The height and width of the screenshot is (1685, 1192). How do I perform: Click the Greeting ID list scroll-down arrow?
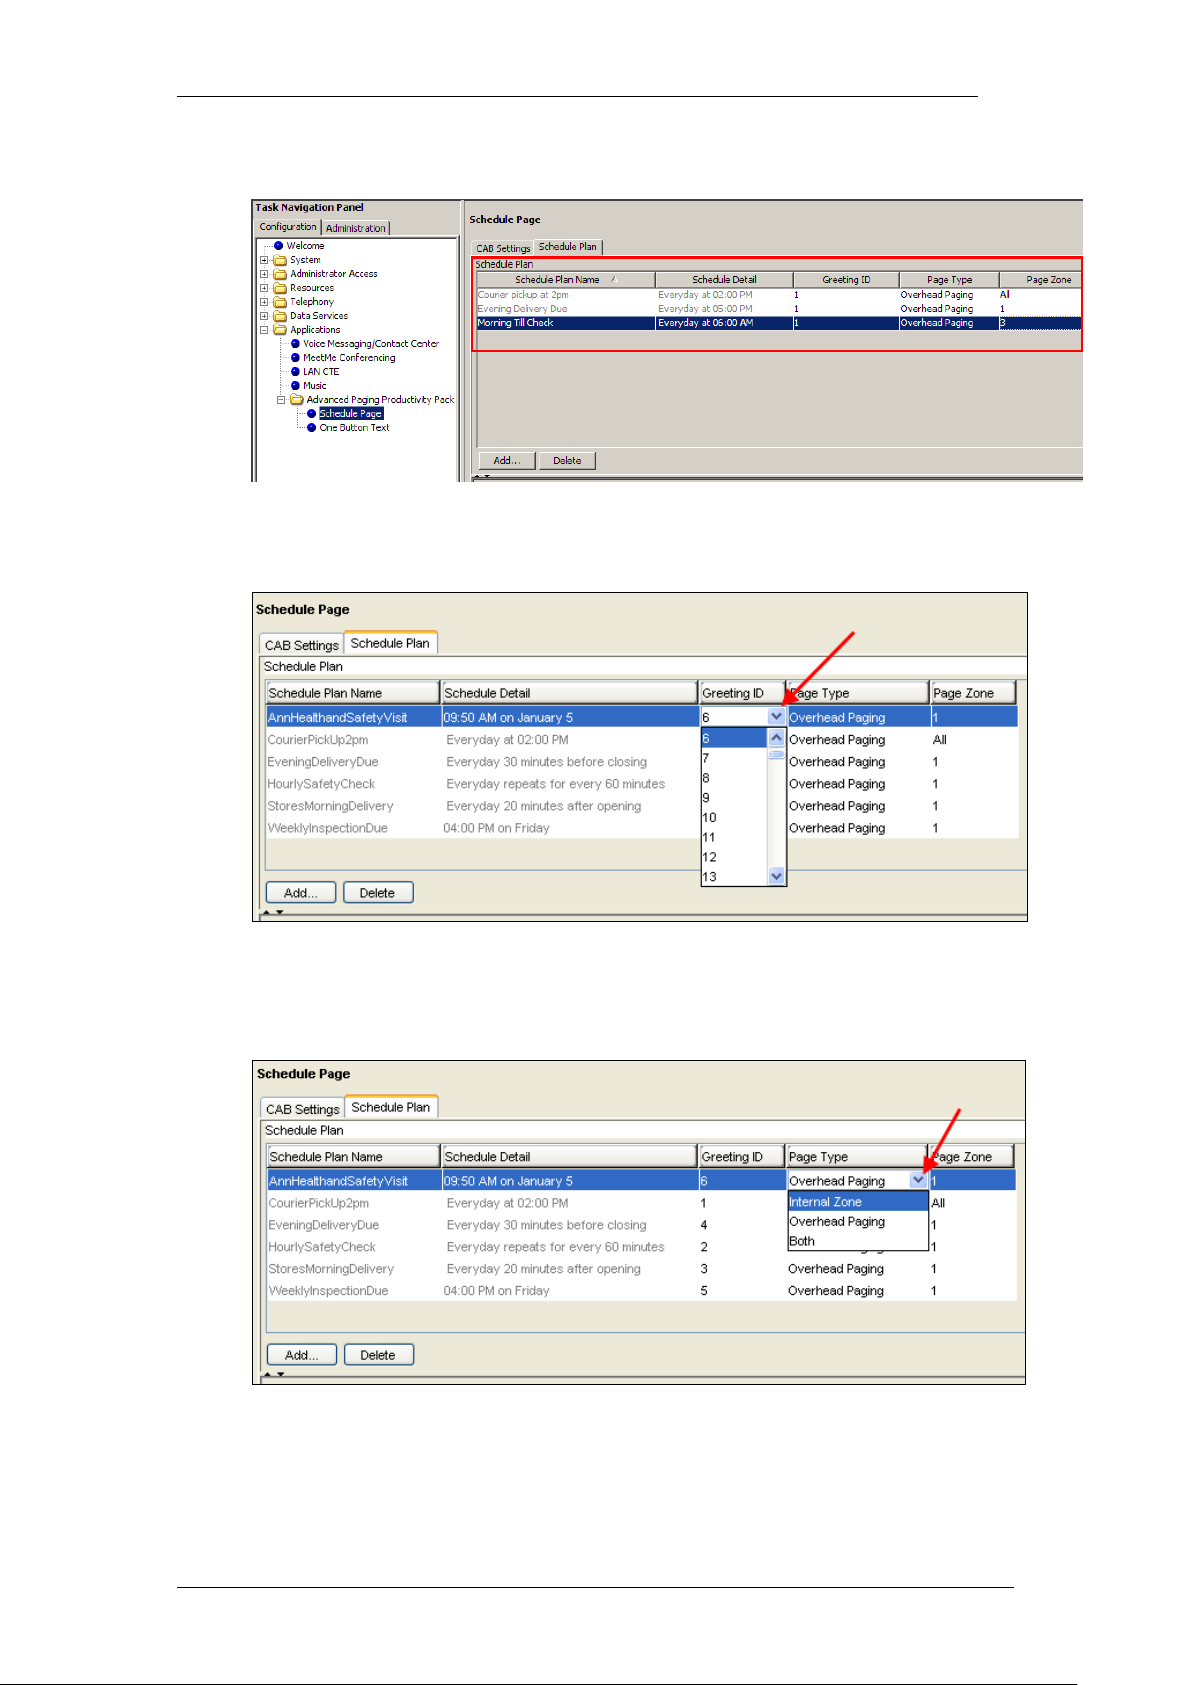pos(777,876)
